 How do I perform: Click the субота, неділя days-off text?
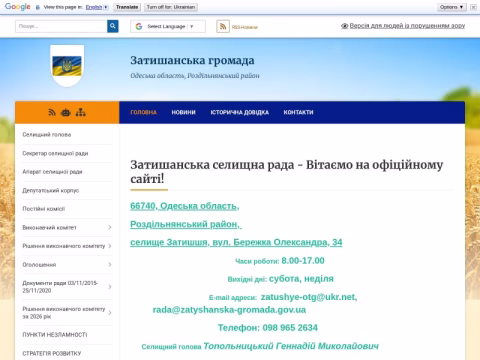tap(301, 279)
